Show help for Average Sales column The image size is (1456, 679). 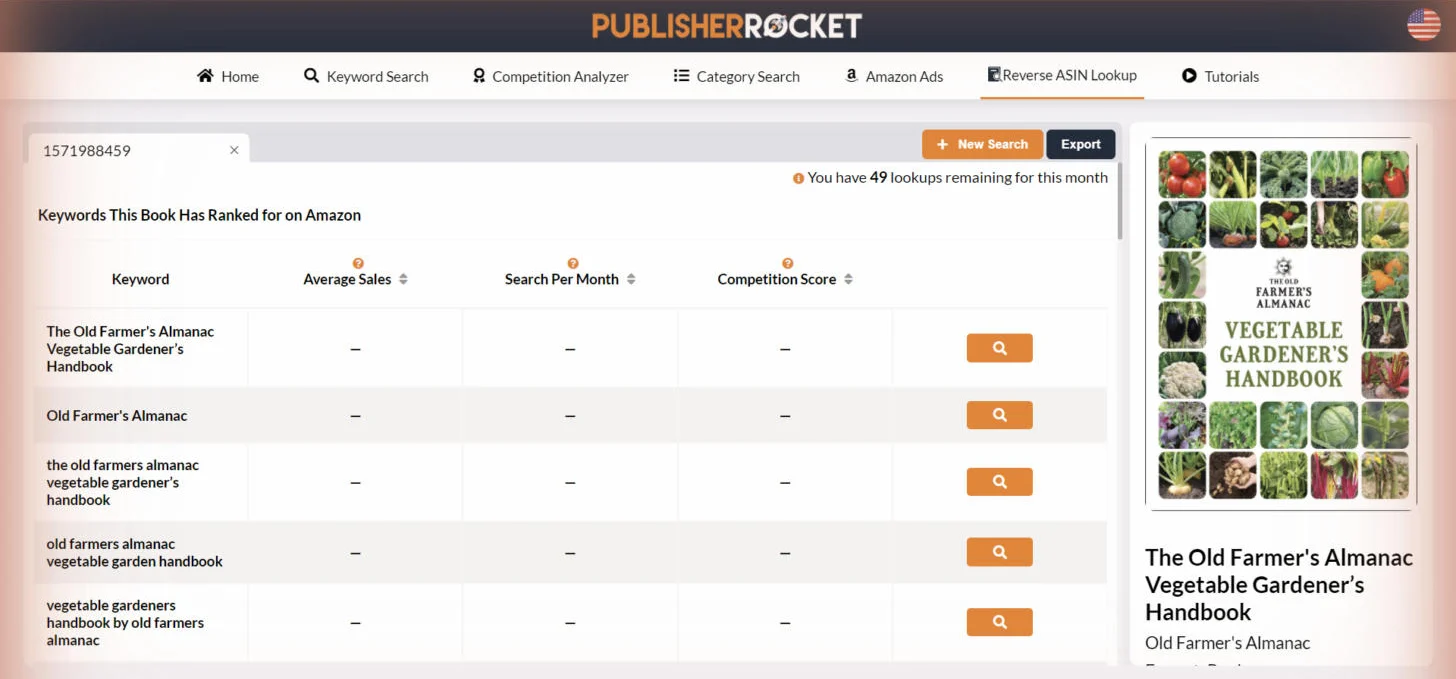(x=358, y=263)
